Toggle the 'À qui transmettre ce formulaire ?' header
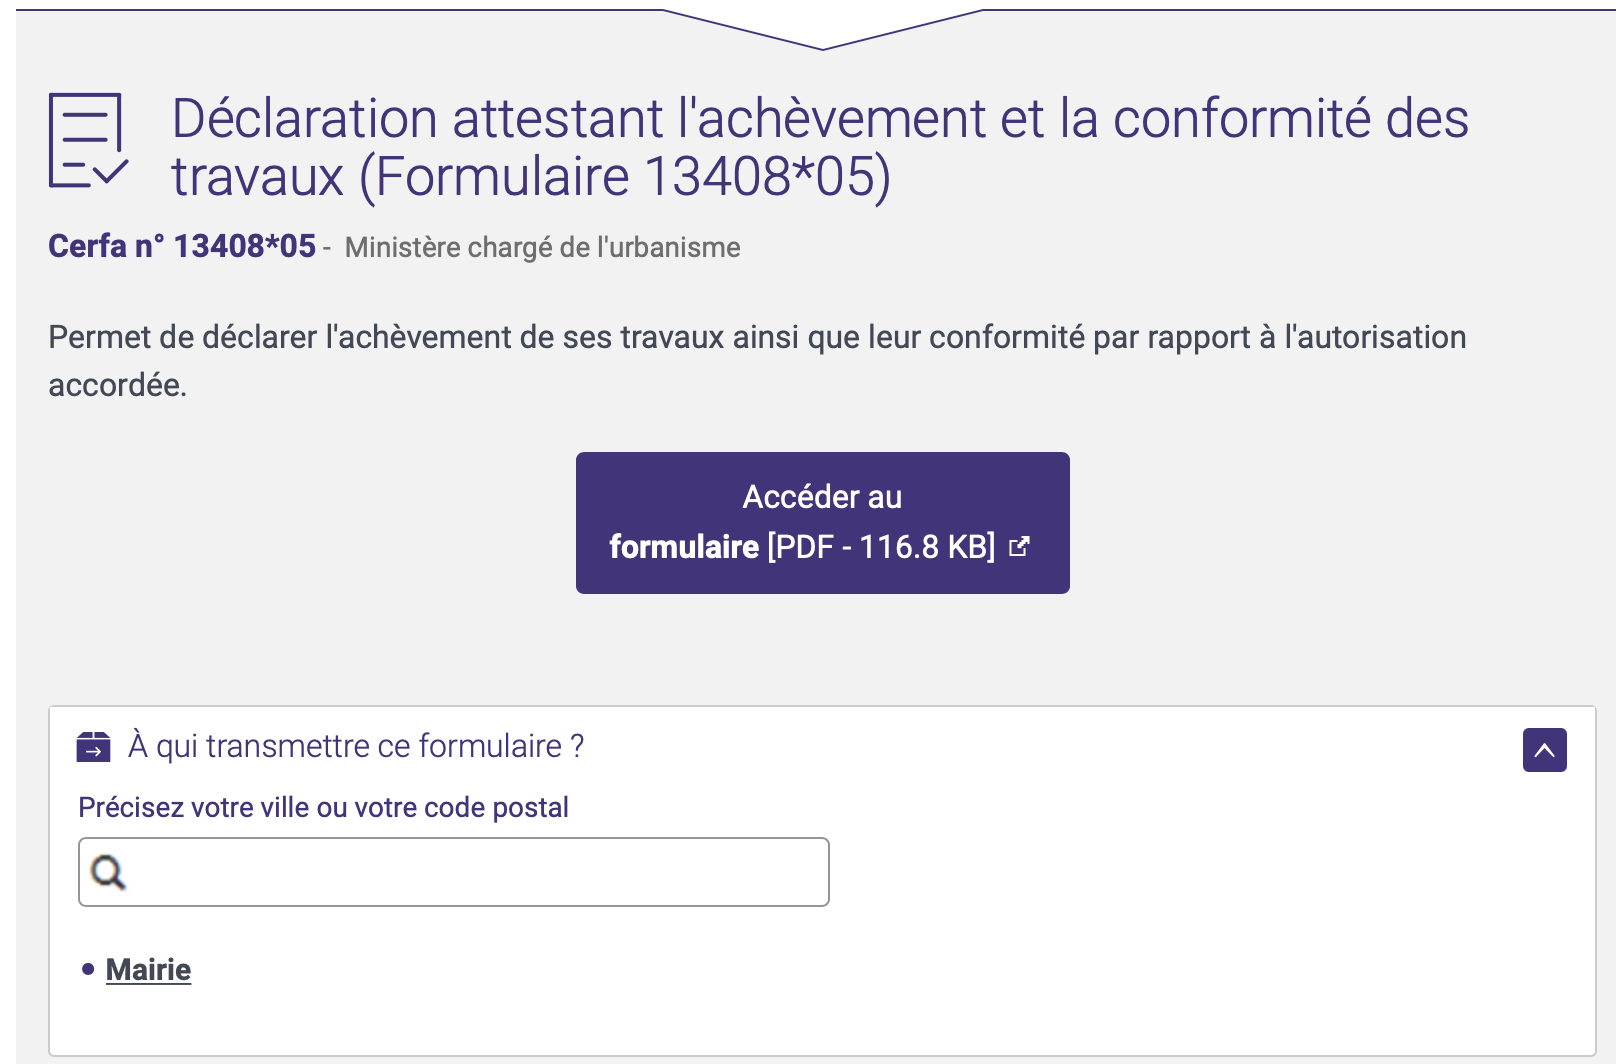Screen dimensions: 1616x1064 coord(356,746)
